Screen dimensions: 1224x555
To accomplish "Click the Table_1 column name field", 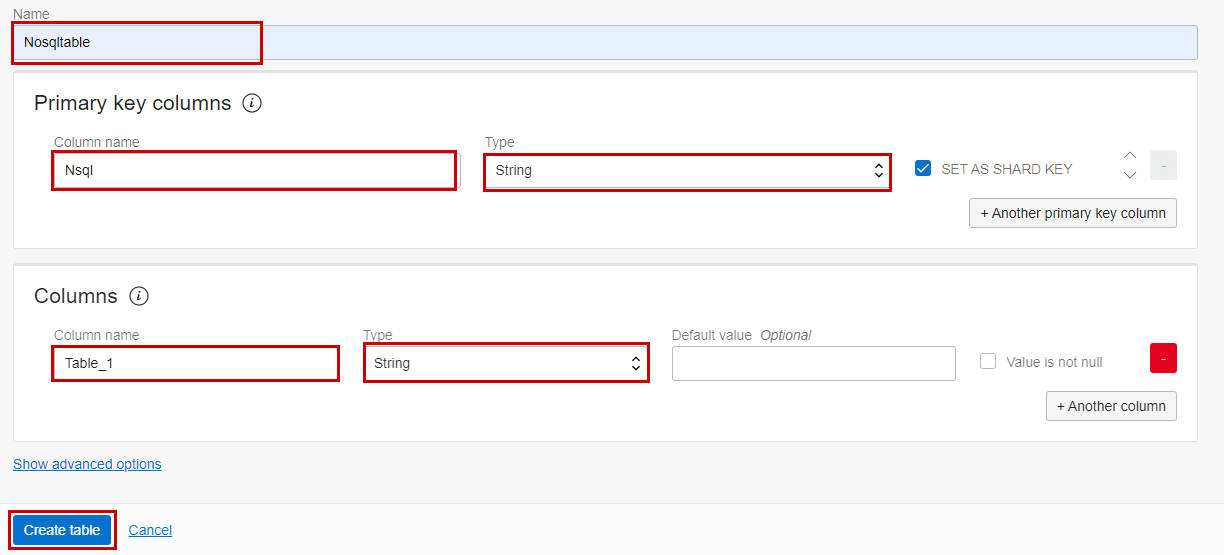I will pos(196,363).
